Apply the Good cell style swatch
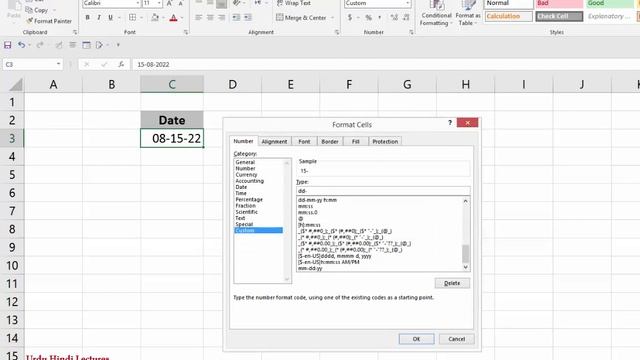640x360 pixels. pos(610,4)
